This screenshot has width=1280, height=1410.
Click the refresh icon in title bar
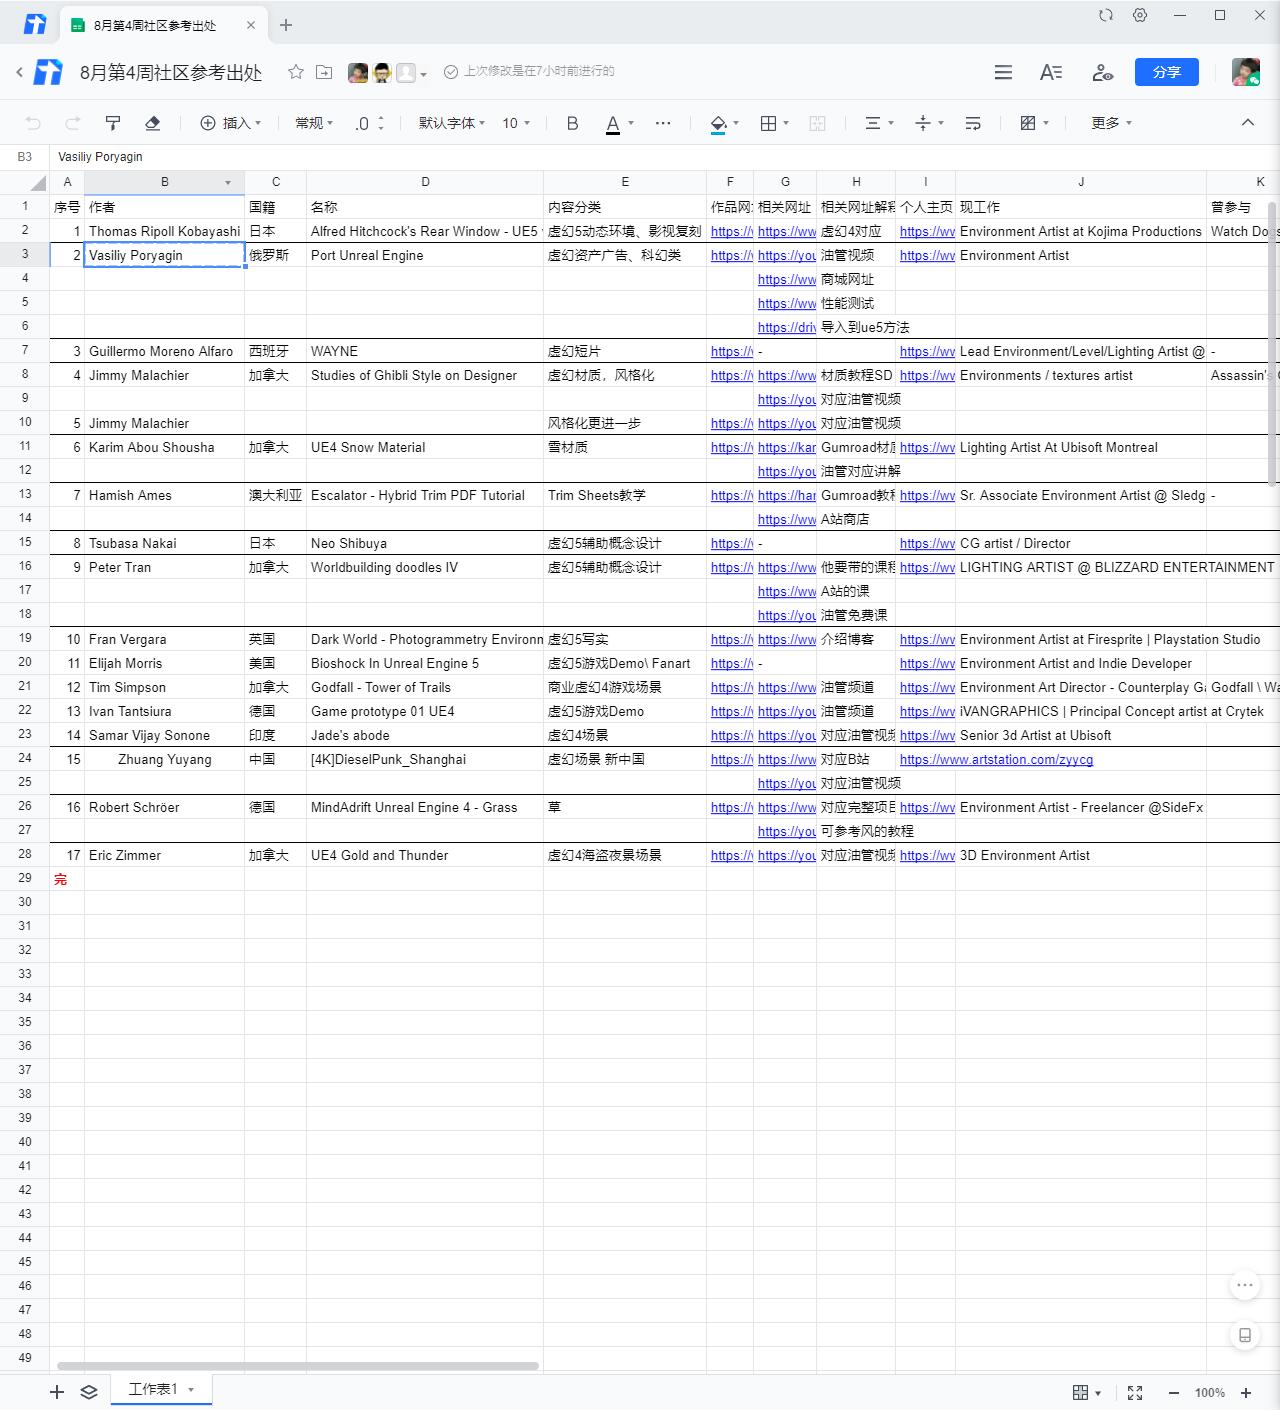1105,15
